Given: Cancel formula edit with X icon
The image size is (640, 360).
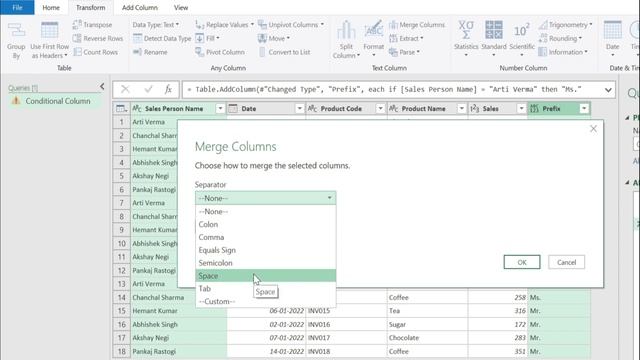Looking at the screenshot, I should 125,89.
